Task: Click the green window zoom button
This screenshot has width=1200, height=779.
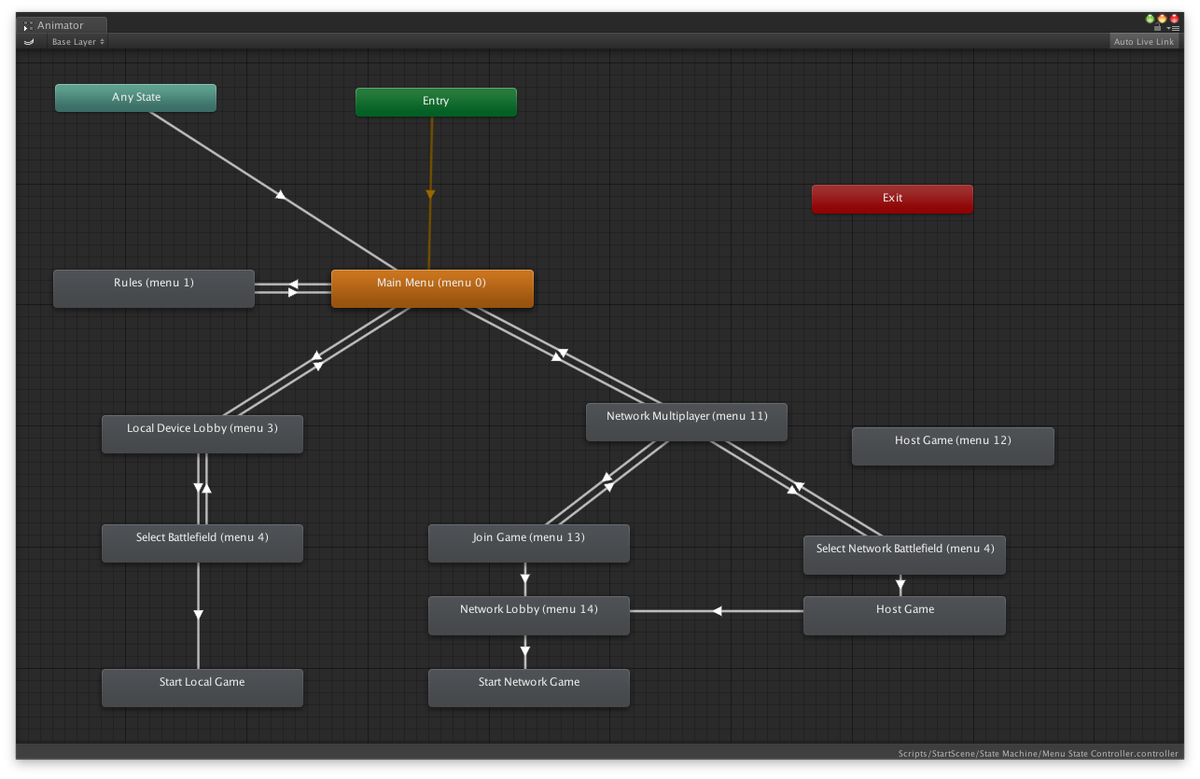Action: click(1150, 18)
